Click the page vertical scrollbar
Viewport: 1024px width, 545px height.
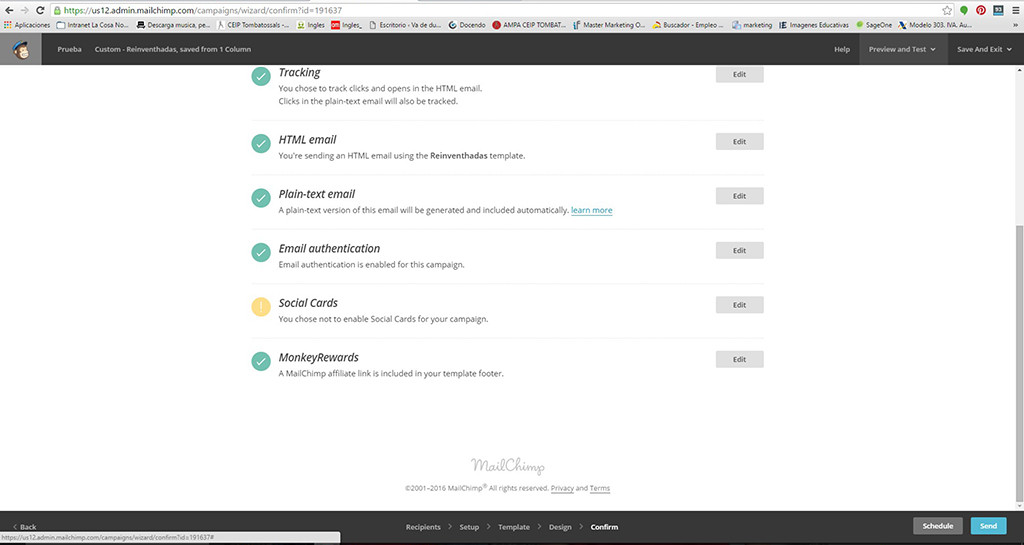click(x=1019, y=366)
